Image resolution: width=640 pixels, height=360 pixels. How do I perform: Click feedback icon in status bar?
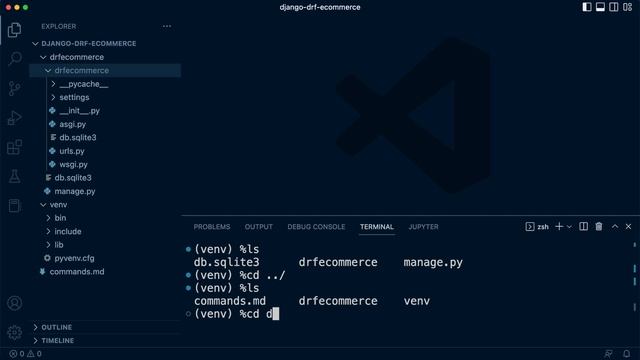coord(608,353)
